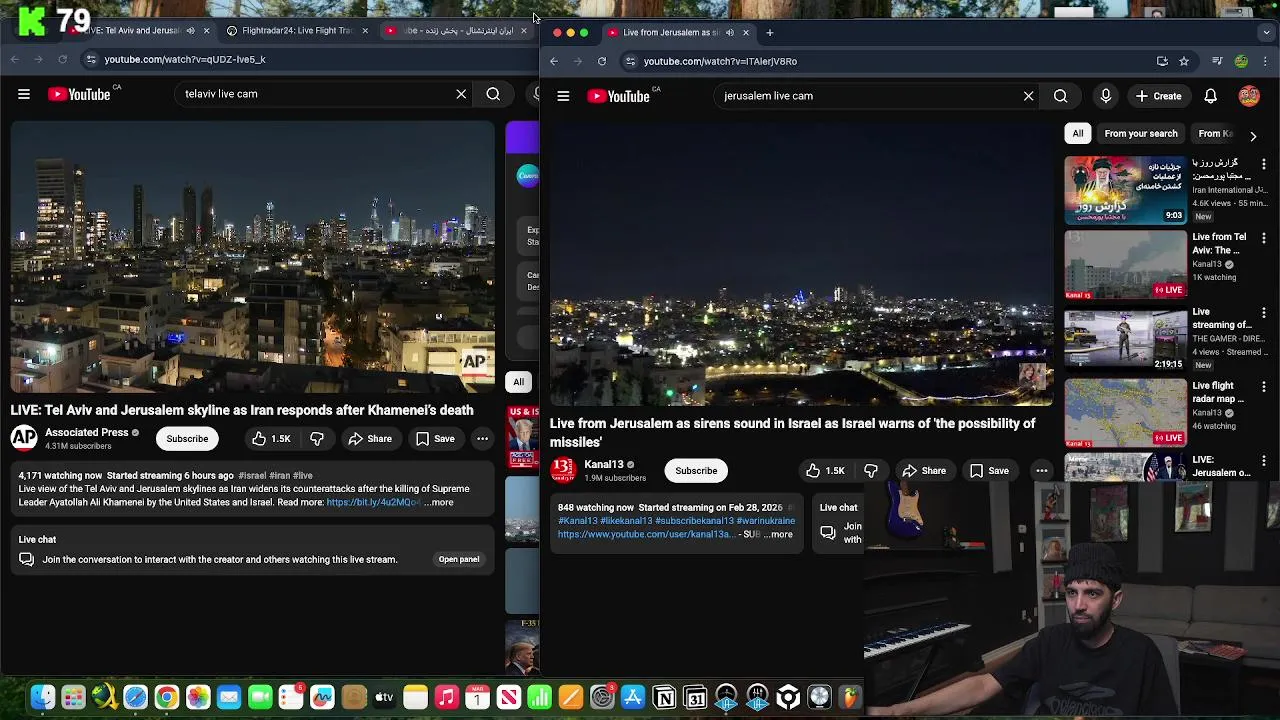This screenshot has width=1280, height=720.
Task: Open the bit.ly link in AP description
Action: coord(373,503)
